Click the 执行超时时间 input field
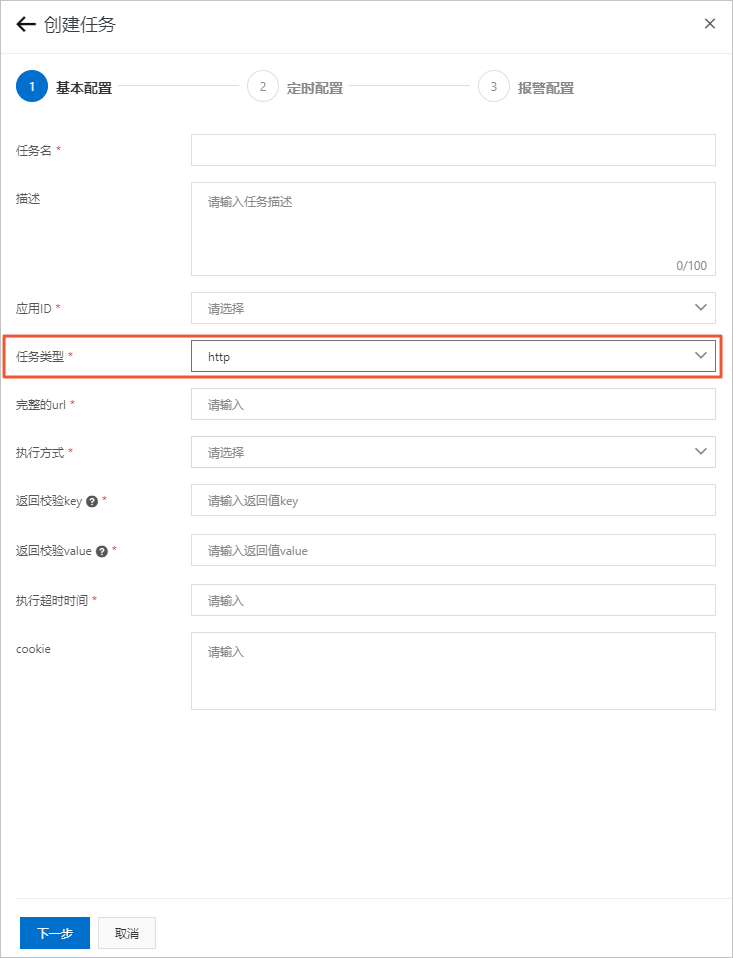The height and width of the screenshot is (958, 733). 453,600
